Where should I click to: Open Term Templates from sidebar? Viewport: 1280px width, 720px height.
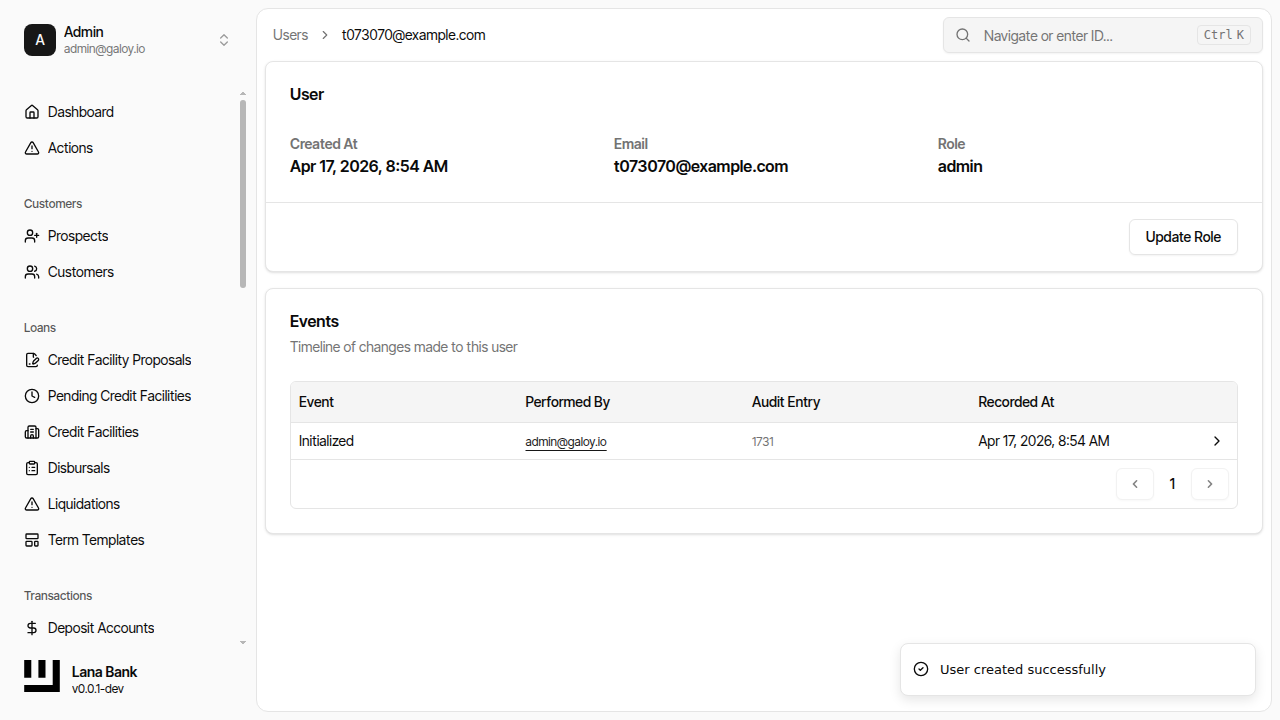click(95, 539)
